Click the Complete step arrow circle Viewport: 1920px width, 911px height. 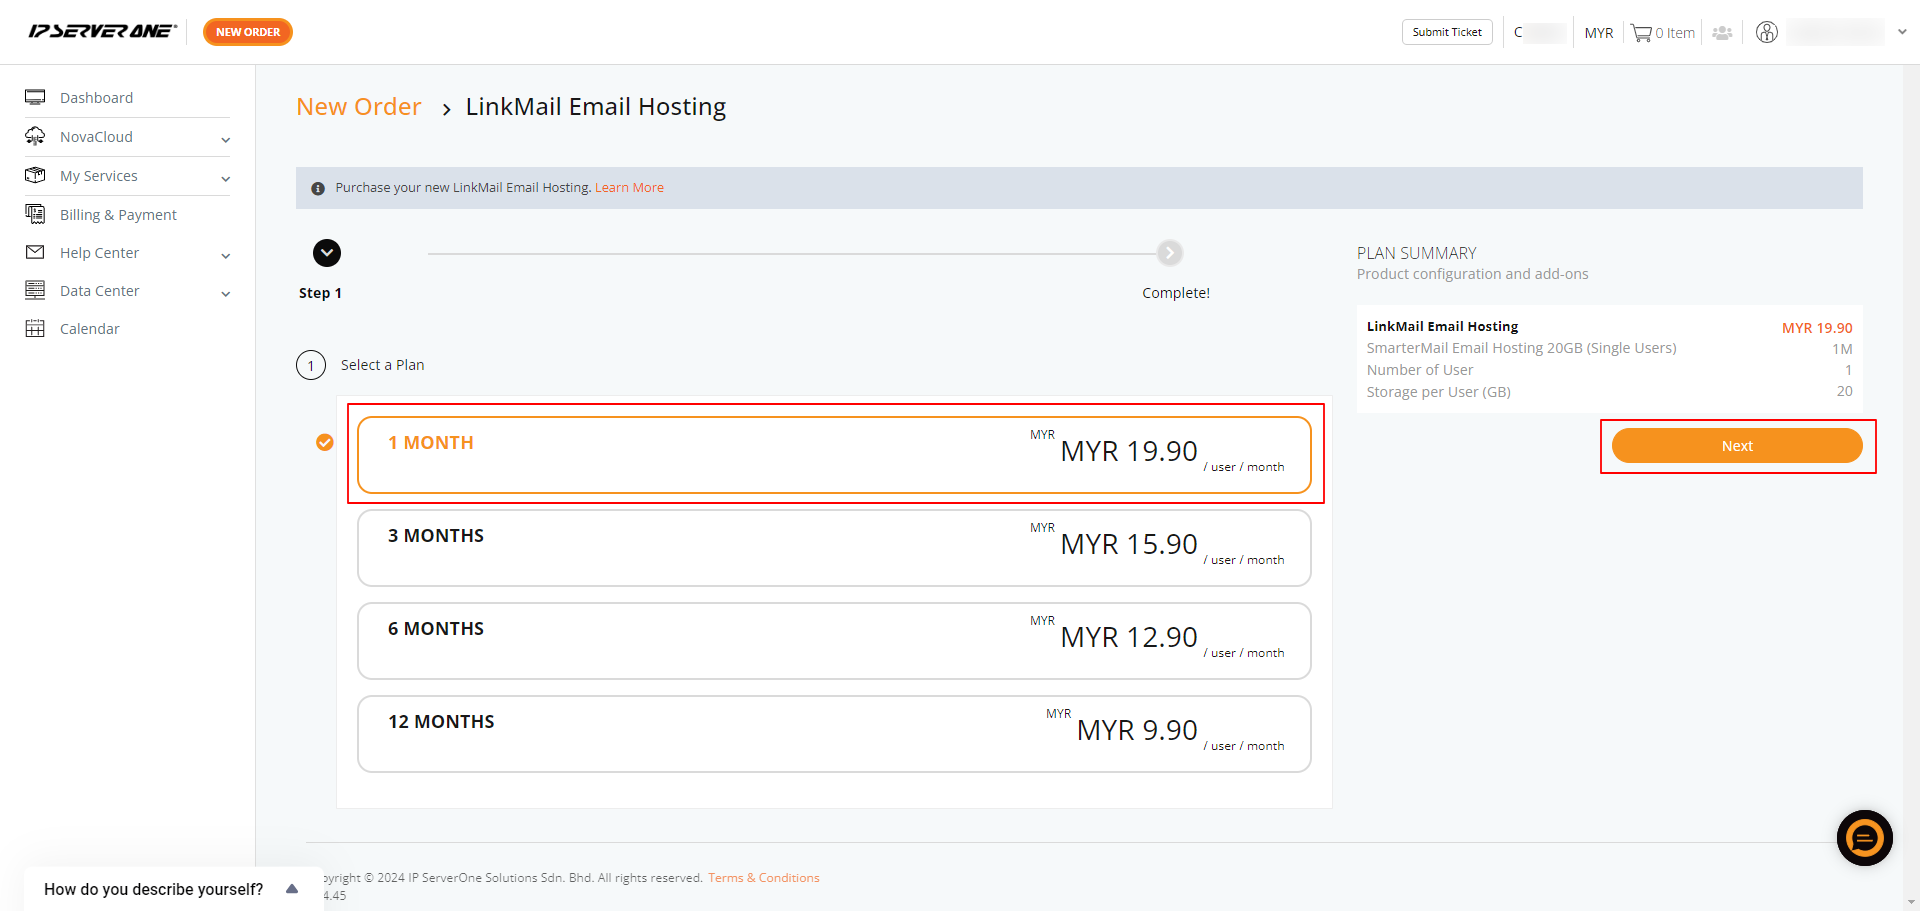point(1170,253)
